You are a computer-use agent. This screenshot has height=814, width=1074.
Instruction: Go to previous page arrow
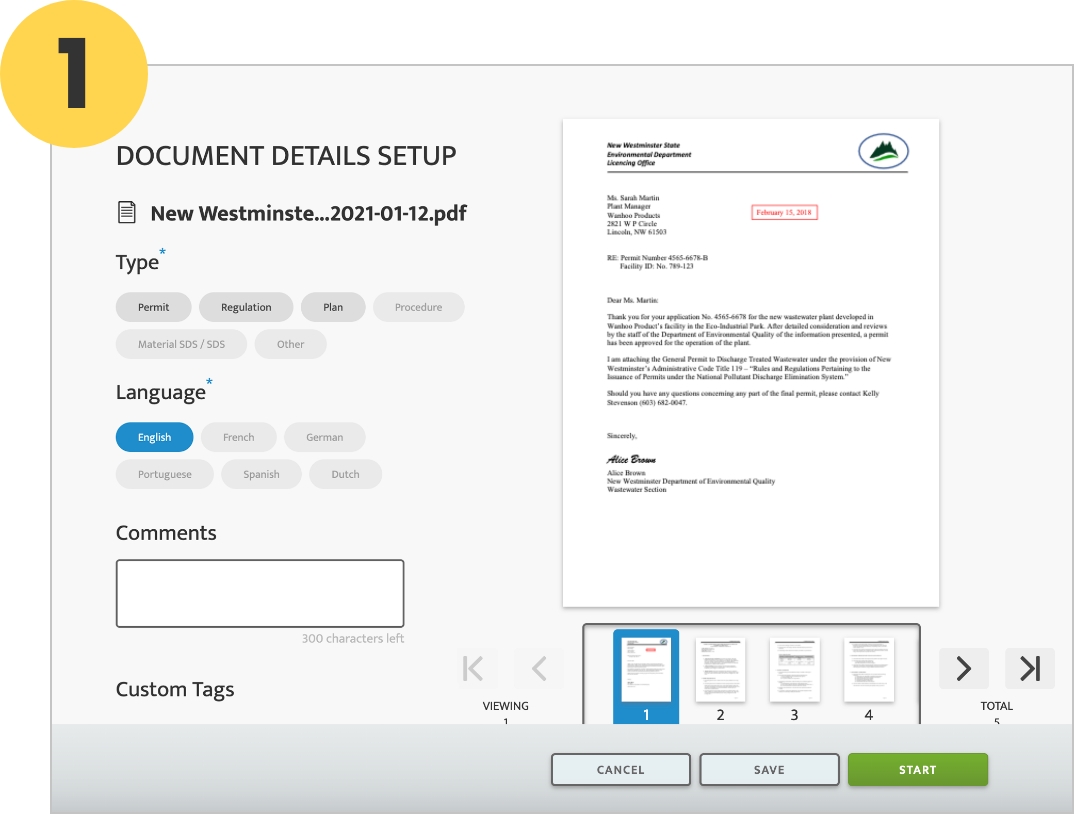point(539,668)
